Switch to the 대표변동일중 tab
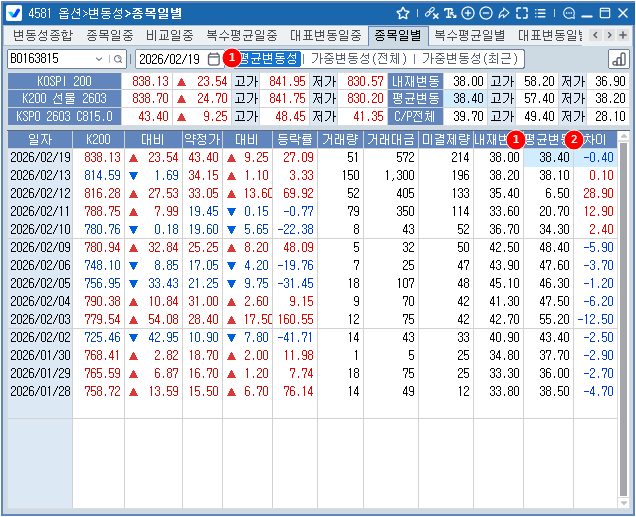 [326, 35]
